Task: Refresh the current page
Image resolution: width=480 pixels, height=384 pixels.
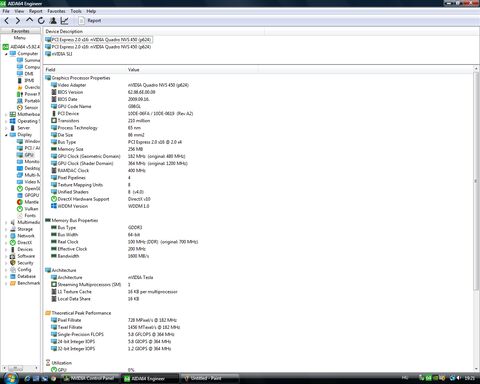Action: pyautogui.click(x=41, y=21)
